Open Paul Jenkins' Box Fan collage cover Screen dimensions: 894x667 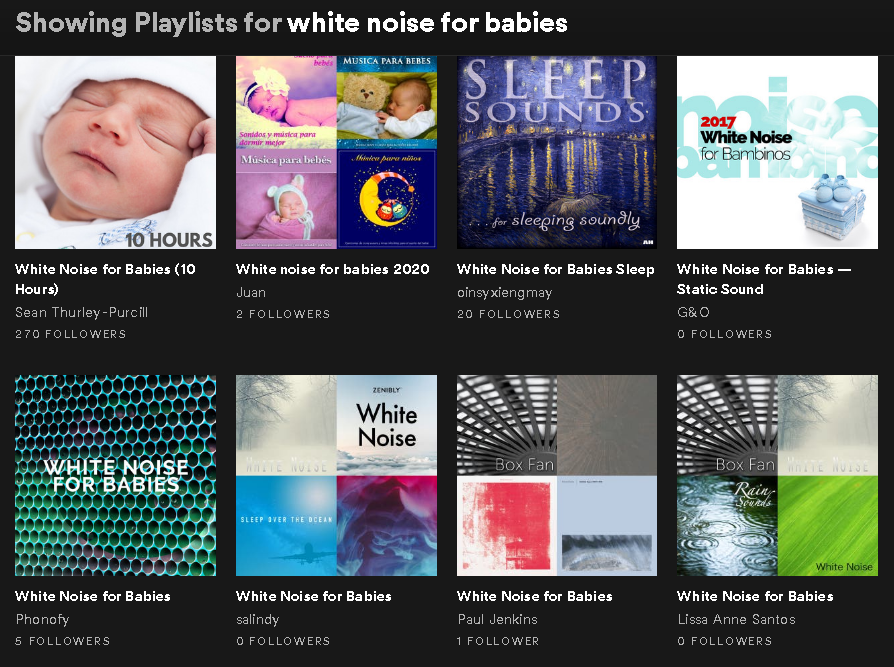(557, 475)
